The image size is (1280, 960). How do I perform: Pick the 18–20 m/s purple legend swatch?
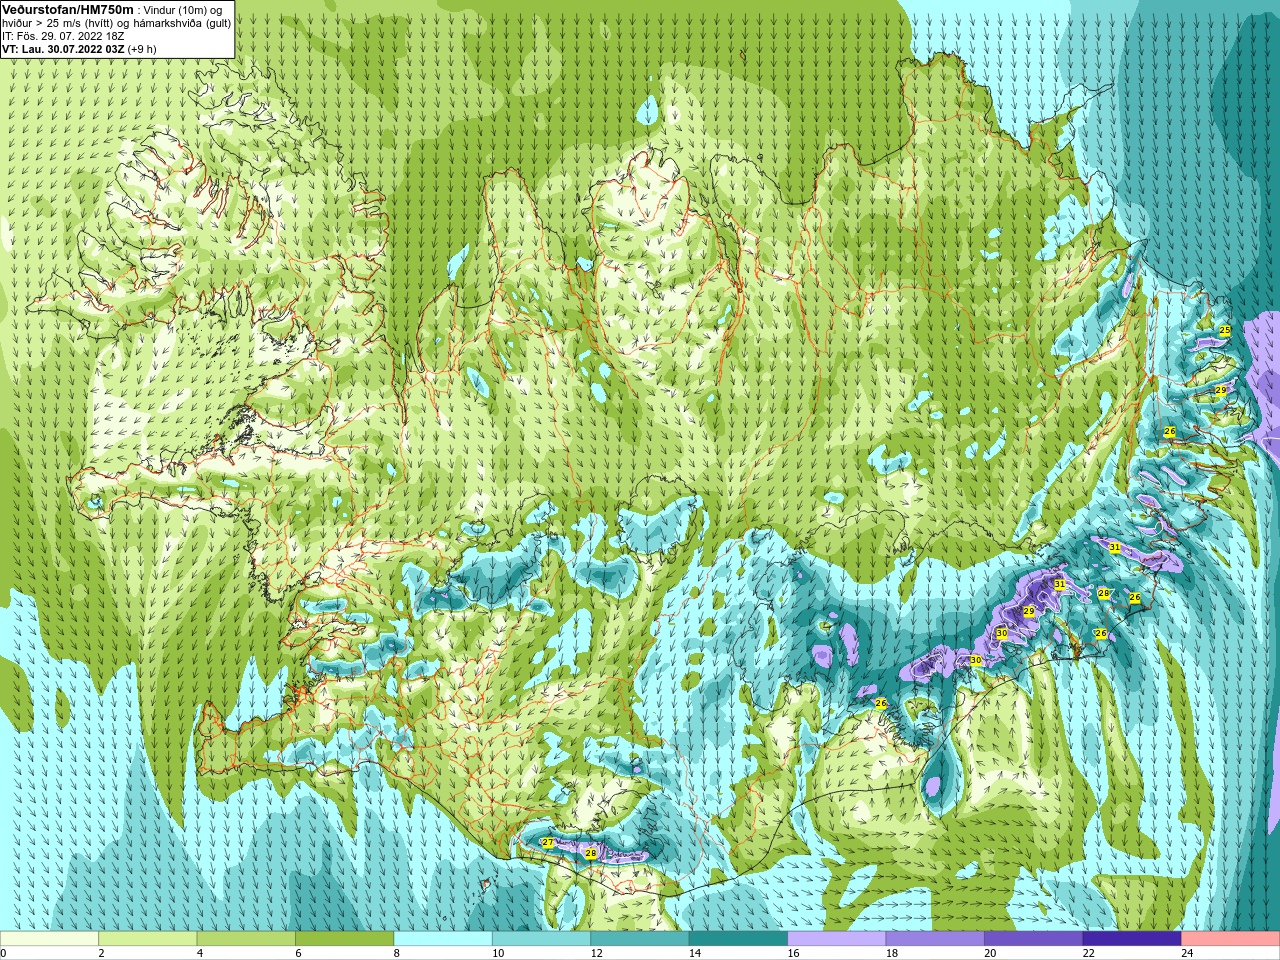click(935, 939)
